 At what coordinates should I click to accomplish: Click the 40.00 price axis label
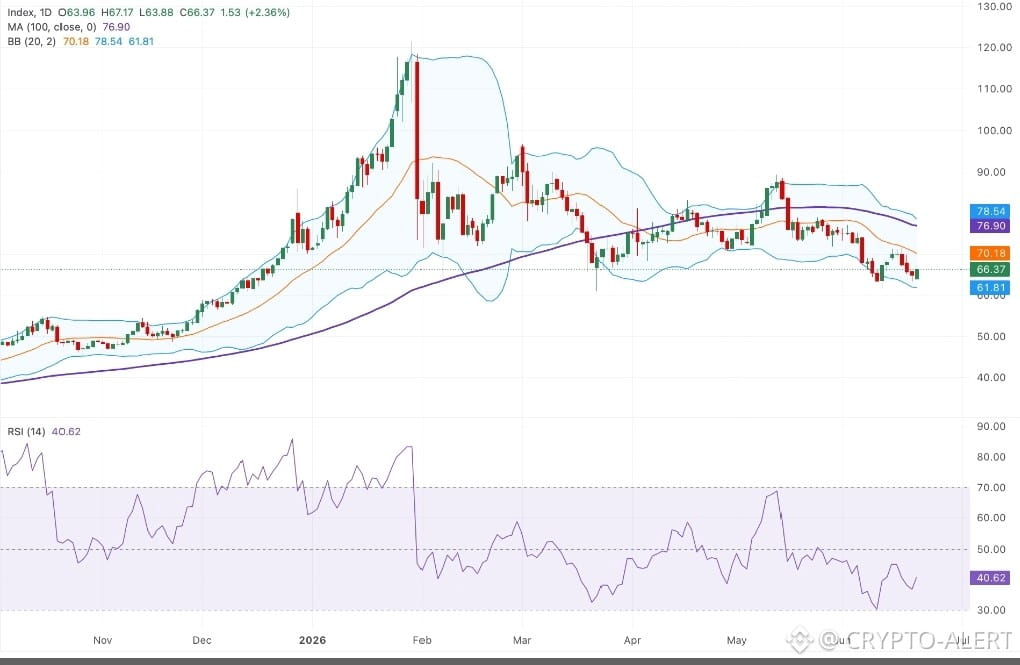click(x=991, y=377)
